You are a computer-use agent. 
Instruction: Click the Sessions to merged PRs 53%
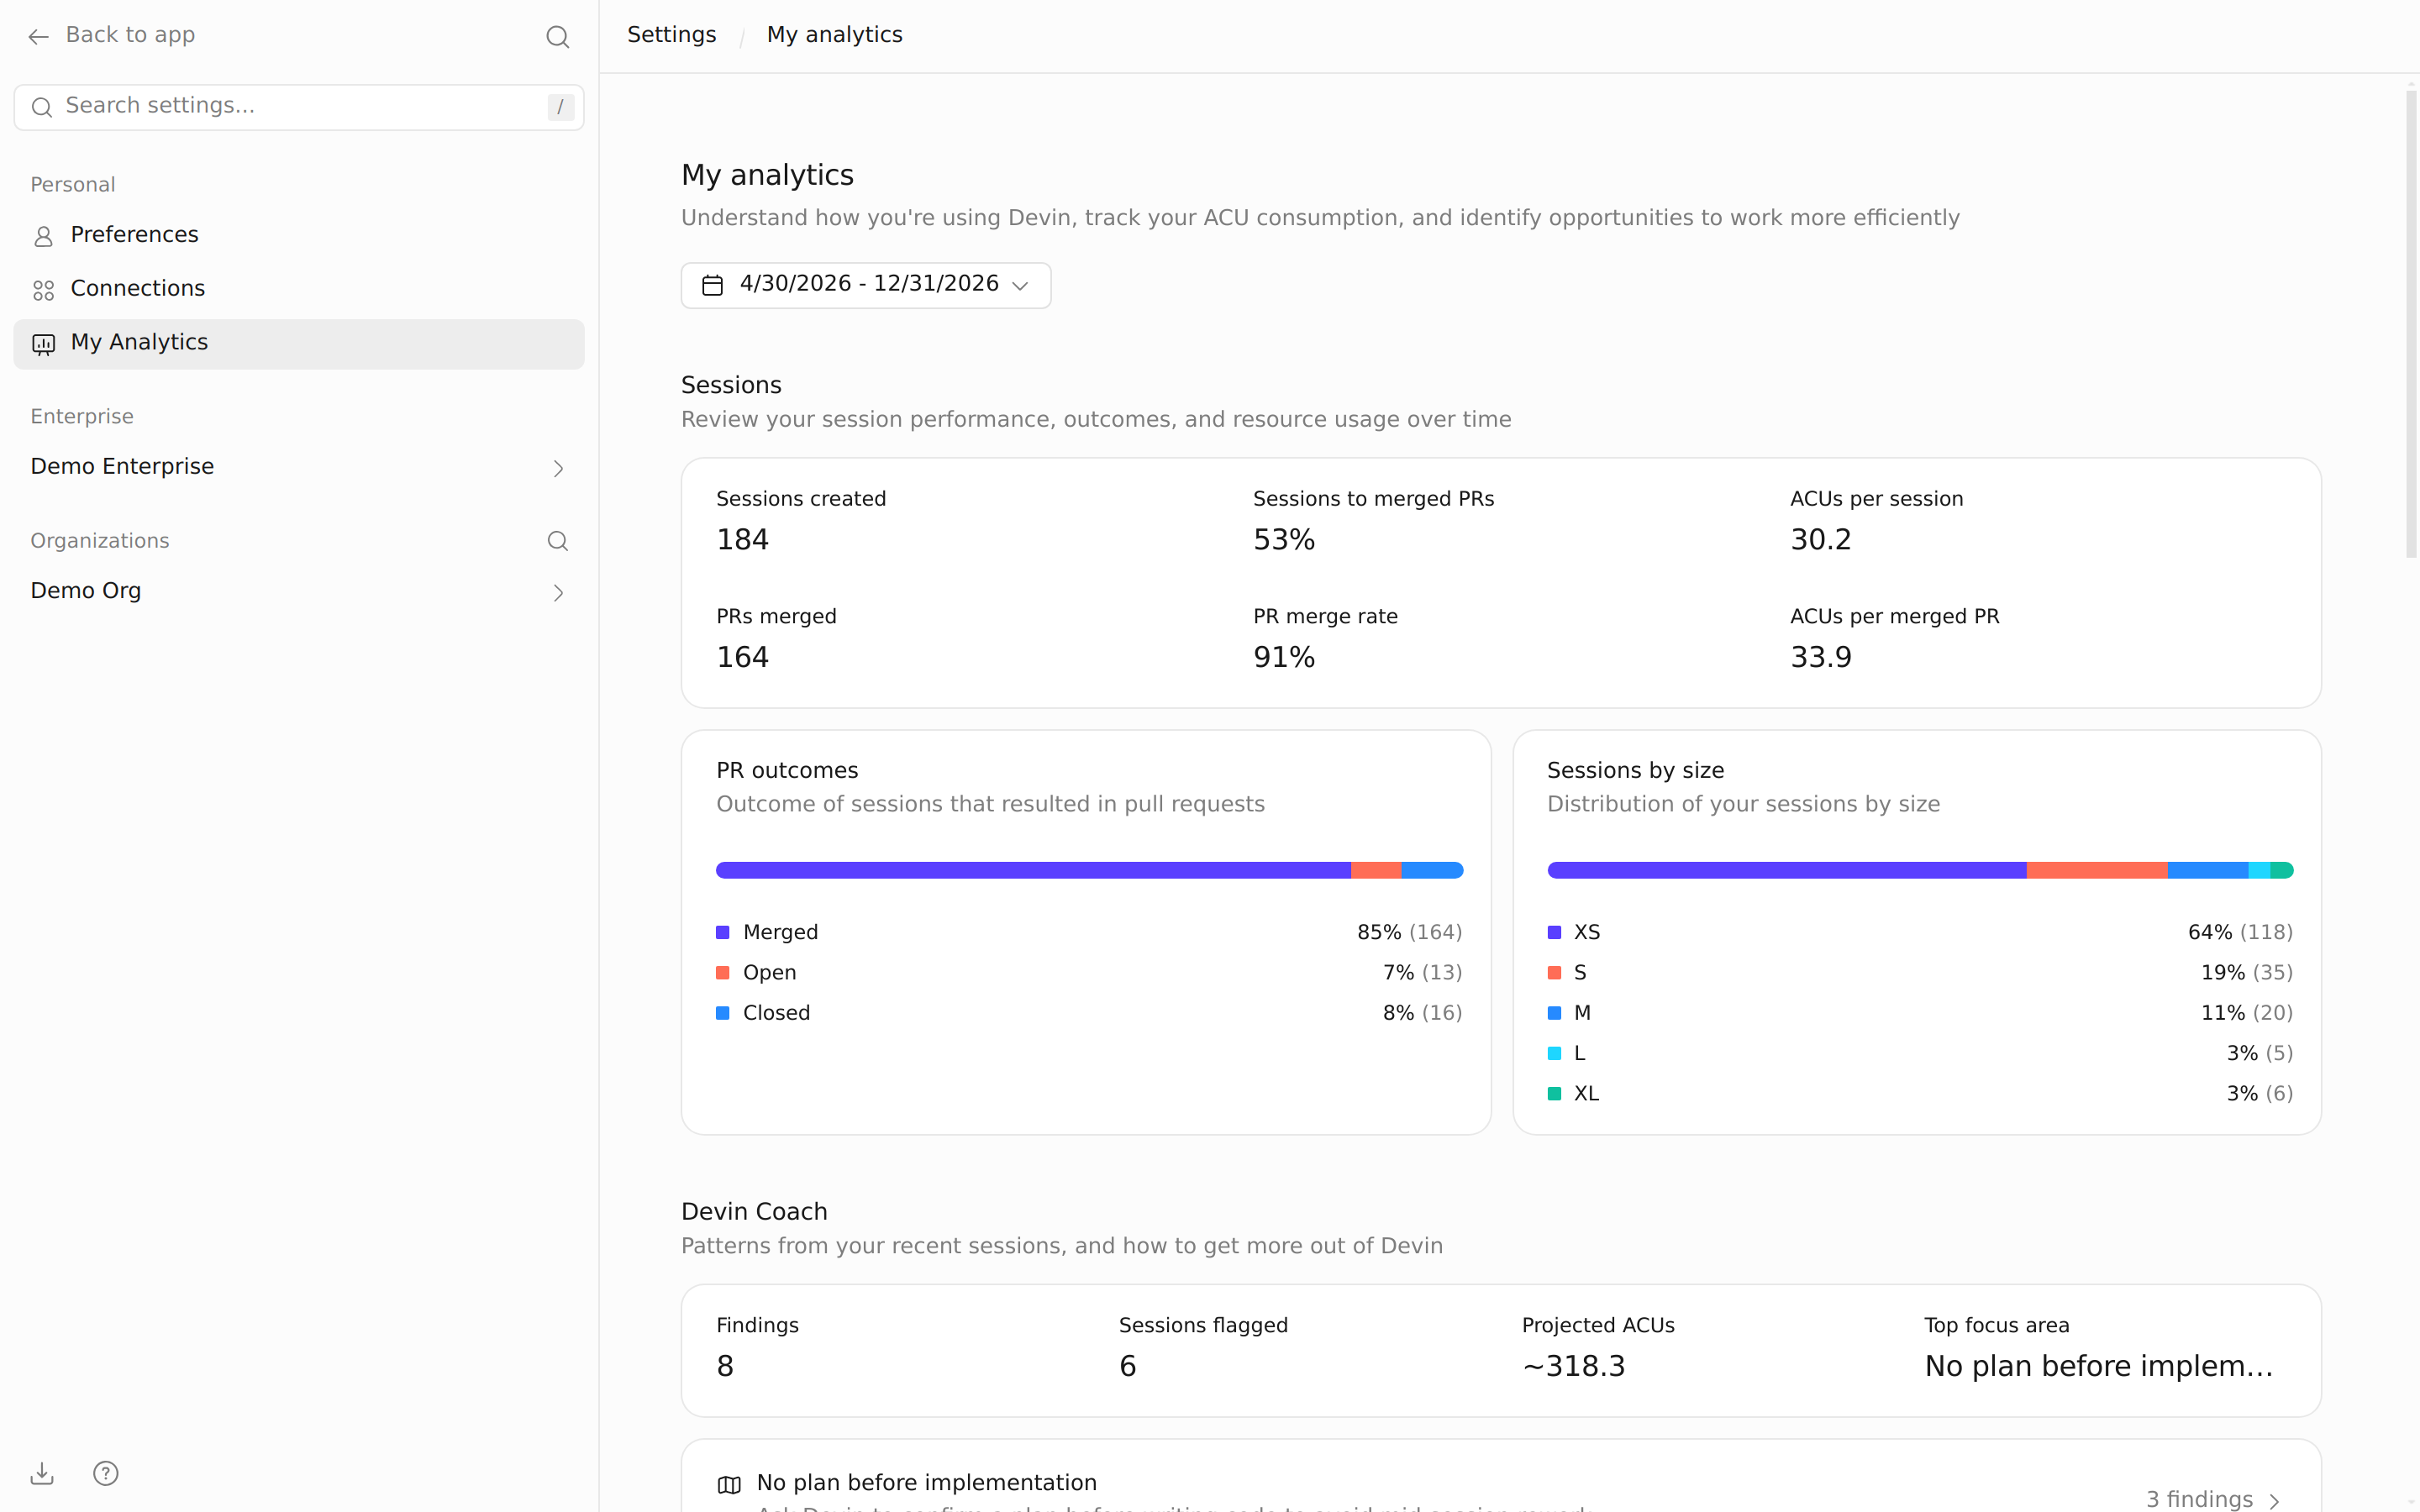point(1284,540)
